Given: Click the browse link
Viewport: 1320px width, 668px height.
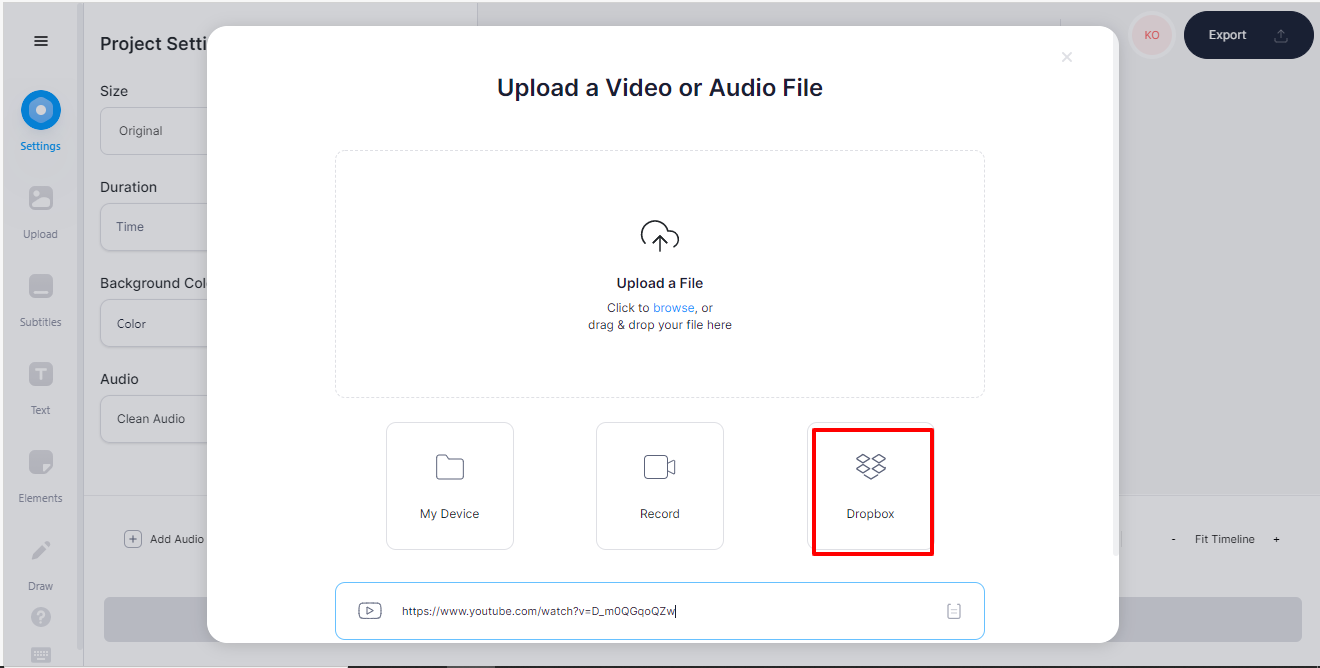Looking at the screenshot, I should tap(674, 308).
